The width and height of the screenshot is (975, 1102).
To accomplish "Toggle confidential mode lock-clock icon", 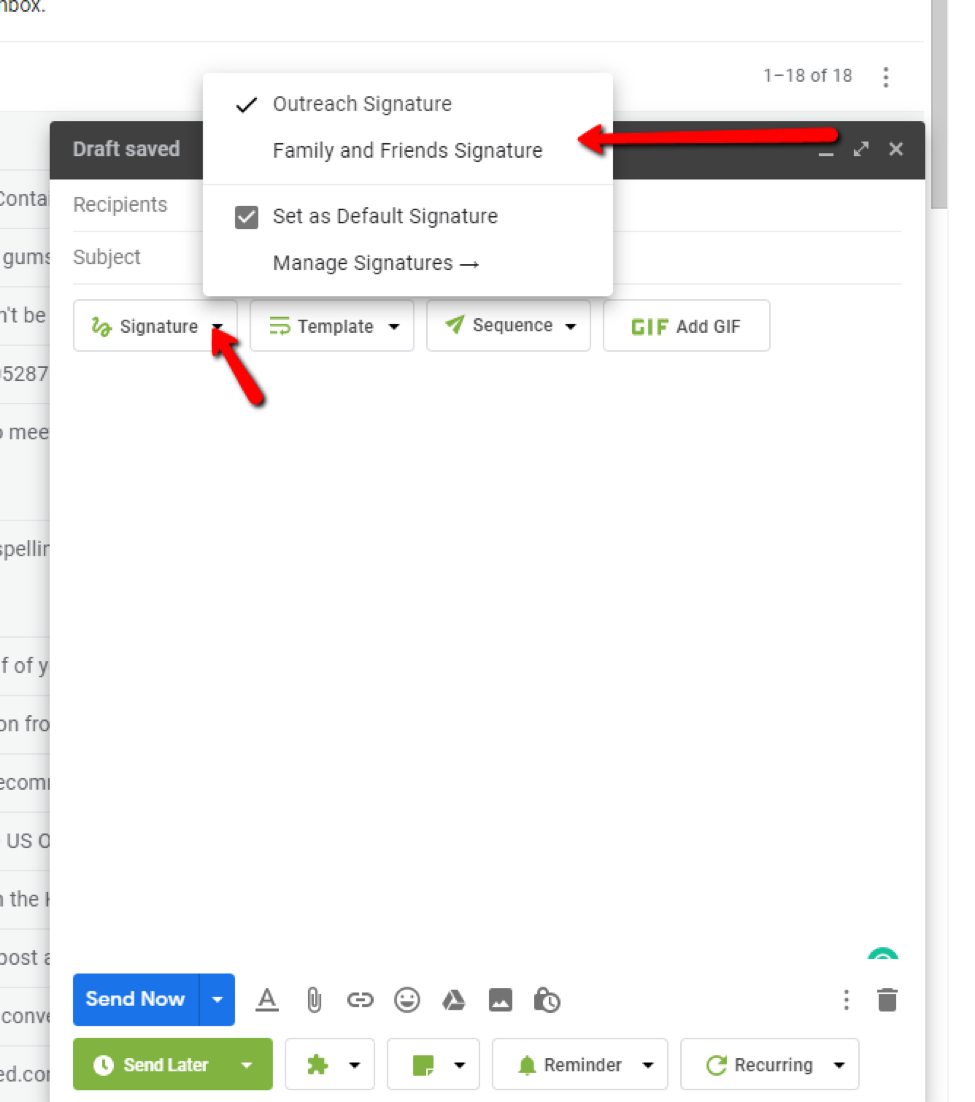I will [547, 1000].
